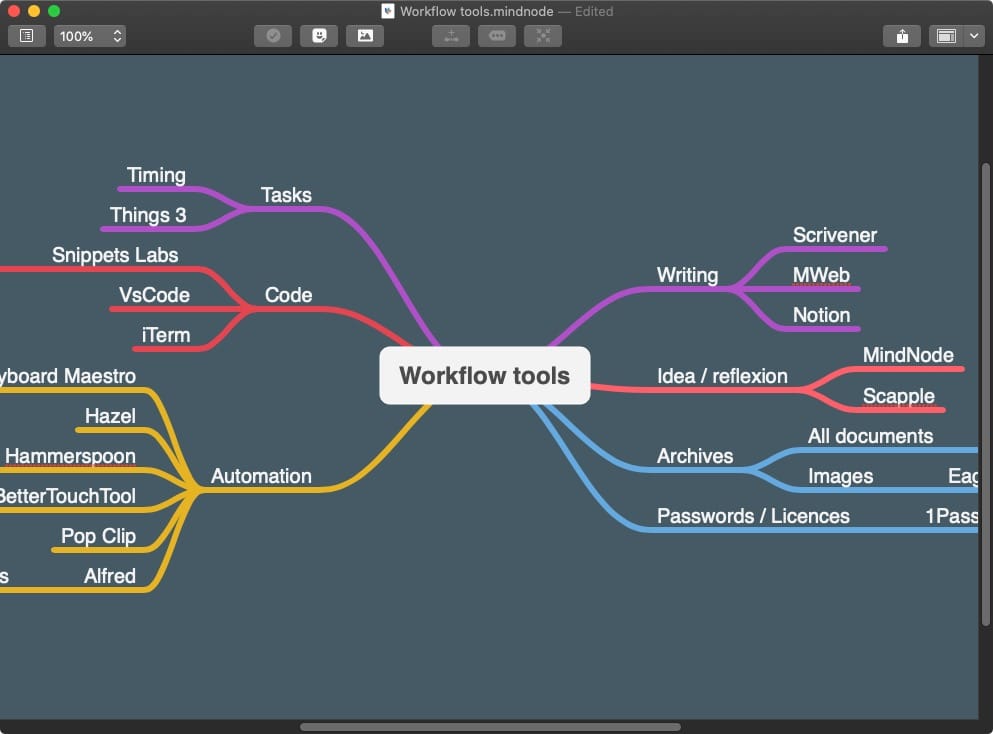Select the Scapple node
Image resolution: width=993 pixels, height=734 pixels.
[899, 396]
